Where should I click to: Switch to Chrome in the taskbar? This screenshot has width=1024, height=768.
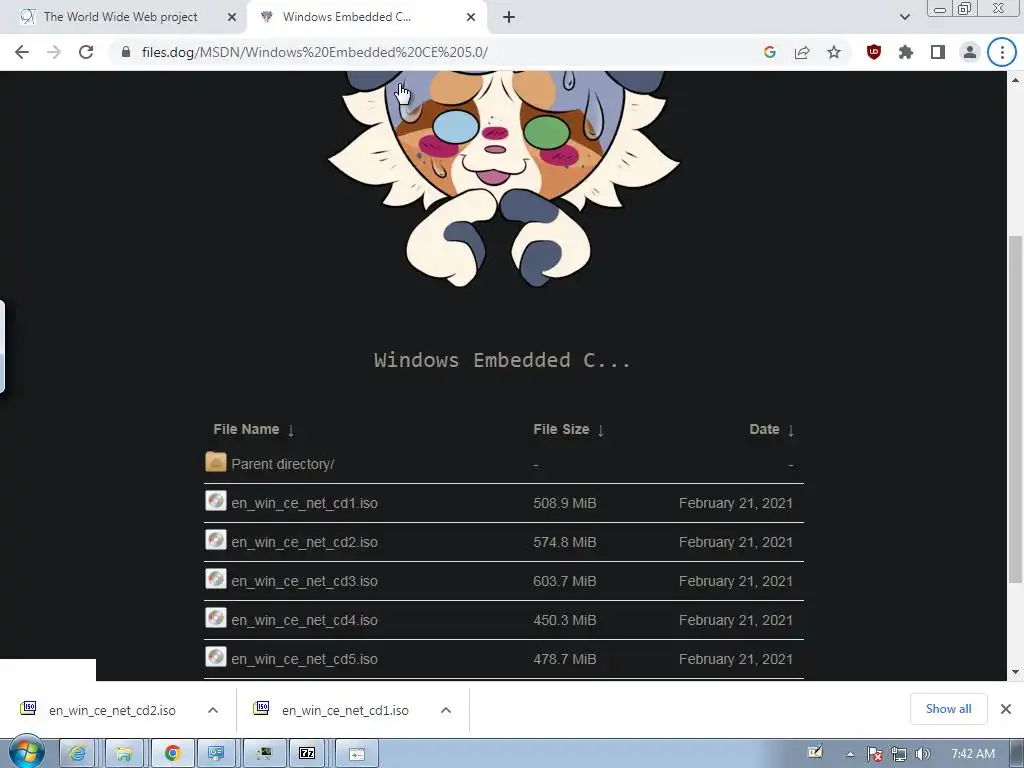click(x=172, y=754)
